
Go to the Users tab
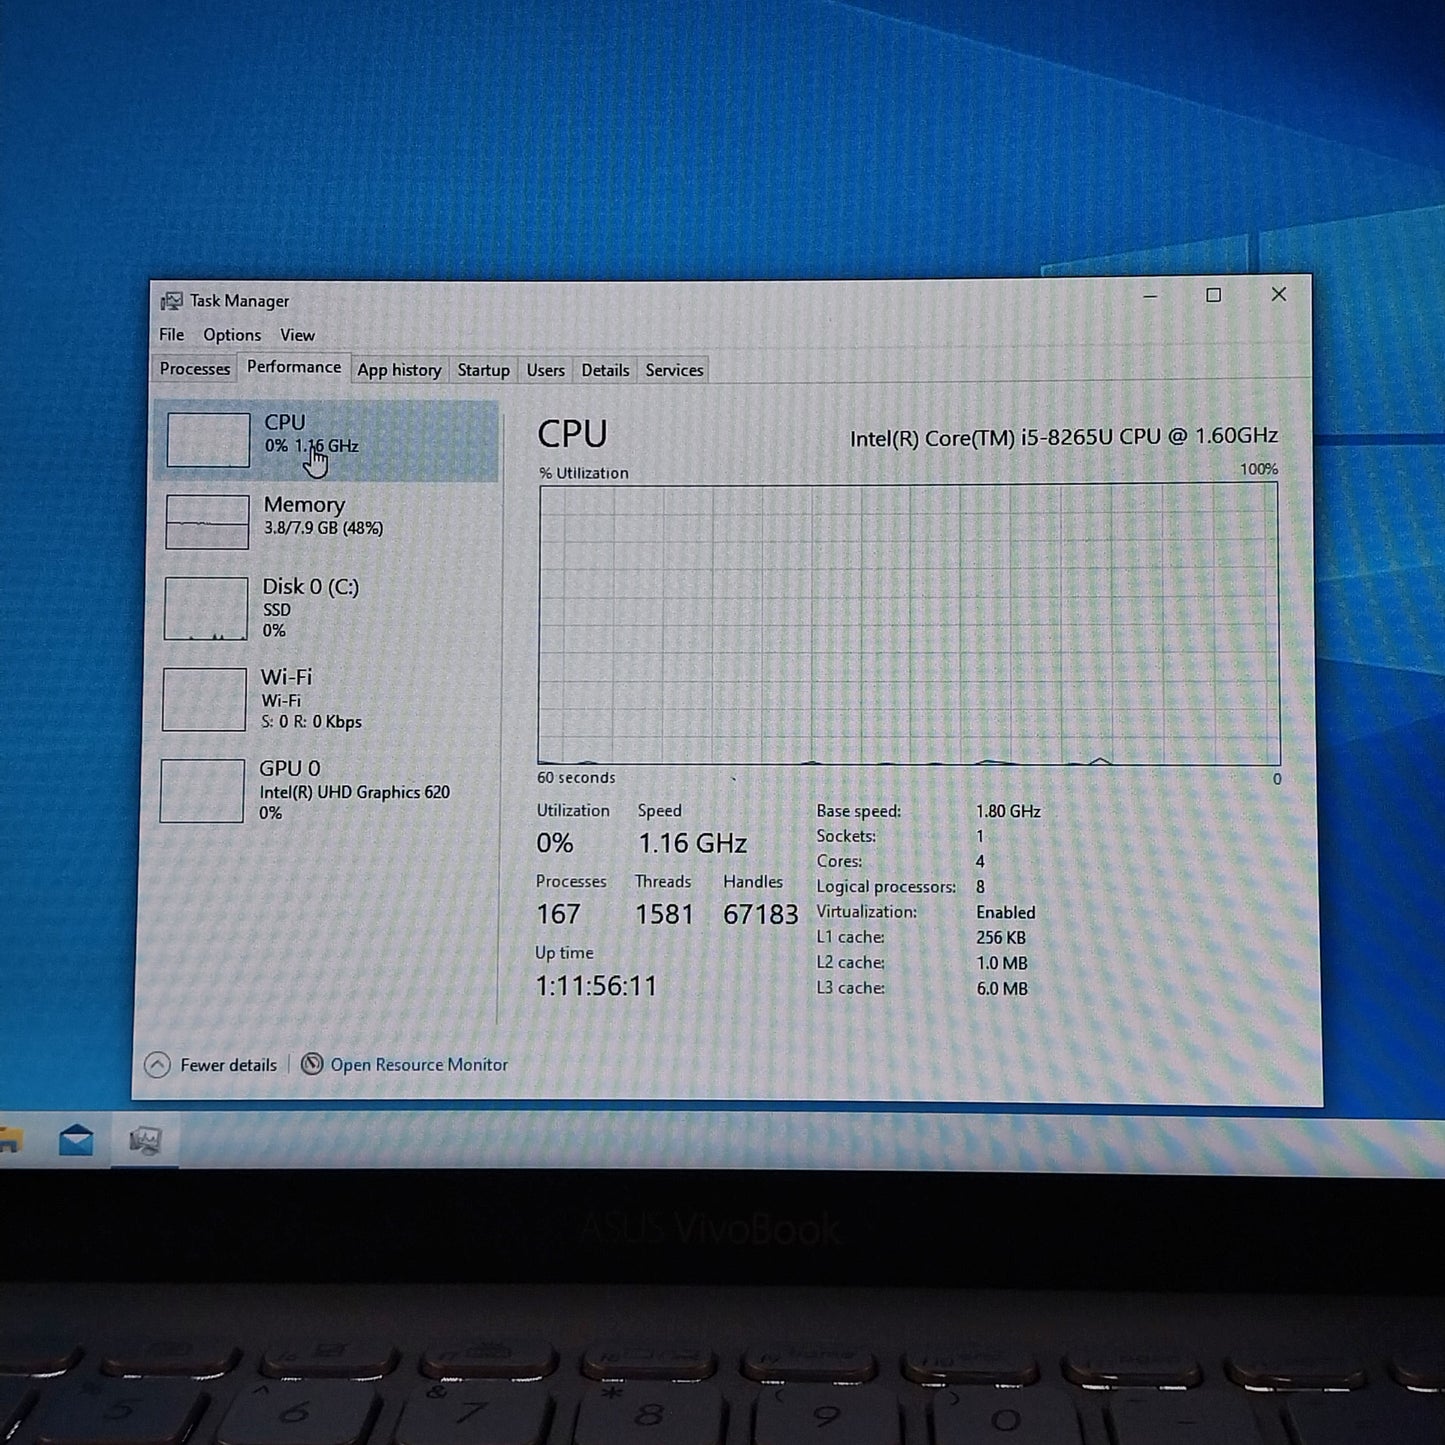(545, 370)
